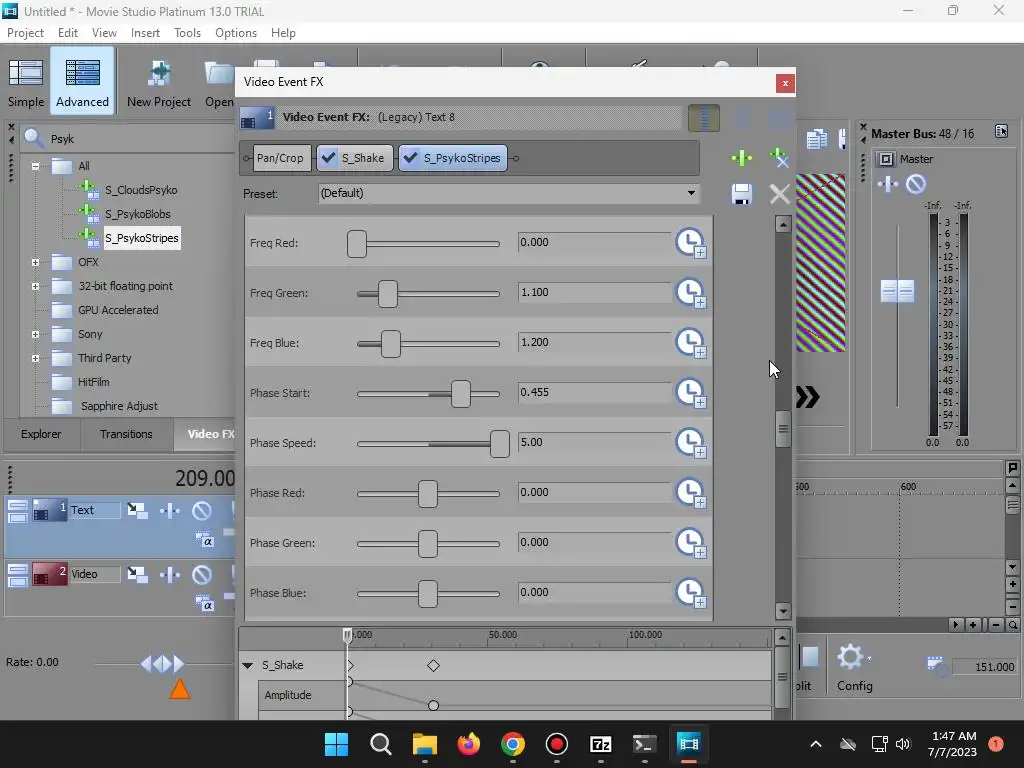Click the Master Bus volume fader
Viewport: 1024px width, 768px height.
click(x=897, y=291)
